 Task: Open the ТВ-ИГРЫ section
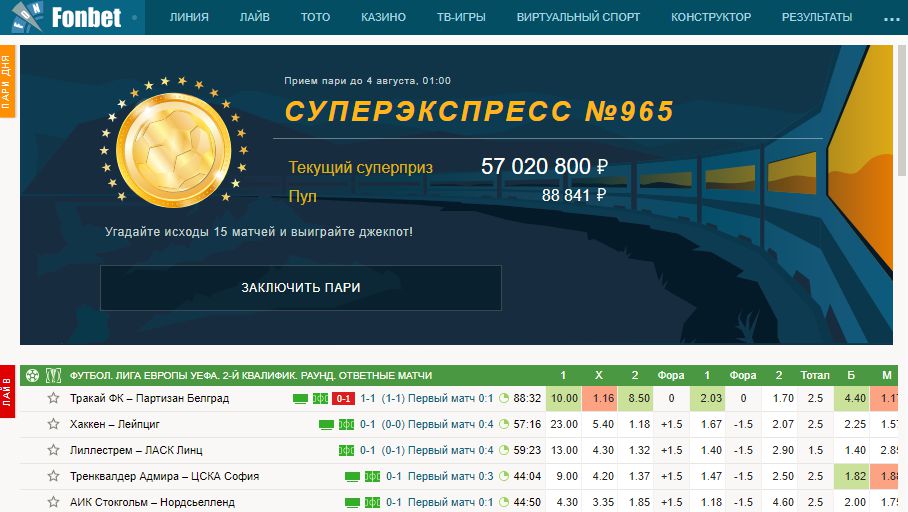point(461,17)
